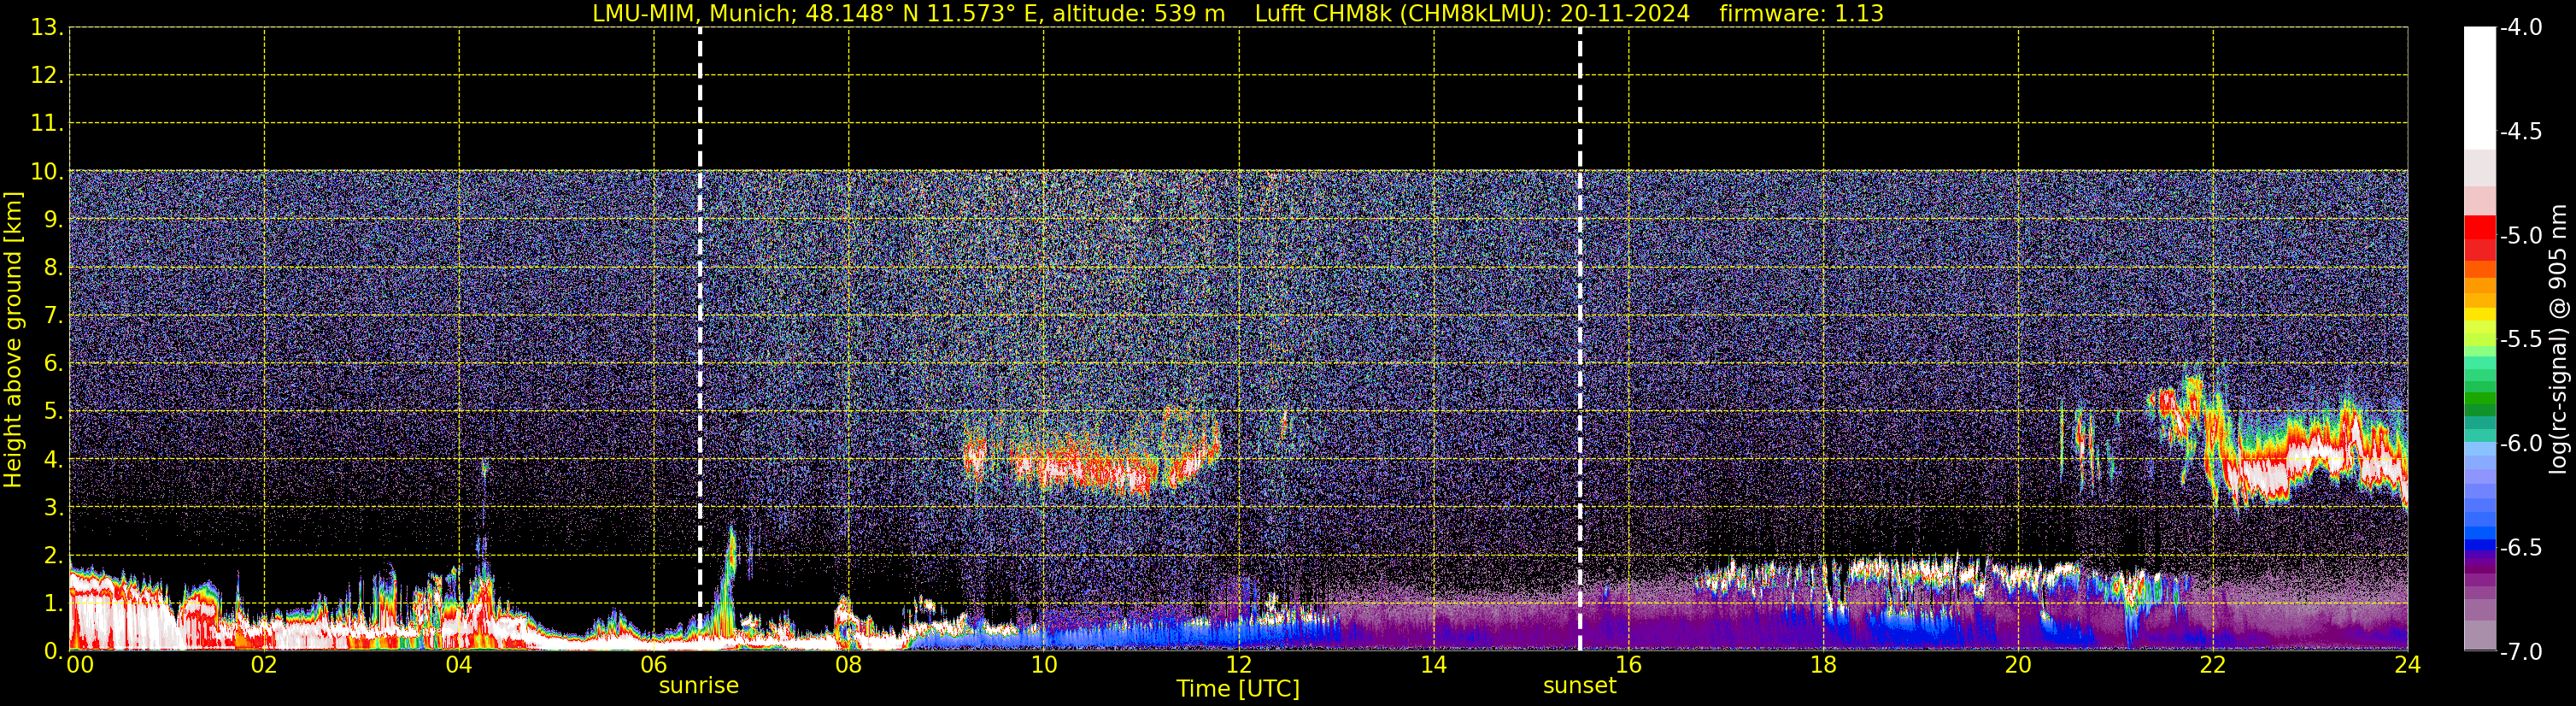This screenshot has height=706, width=2576.
Task: Click the colorbar value label '-6.5'
Action: (x=2520, y=548)
